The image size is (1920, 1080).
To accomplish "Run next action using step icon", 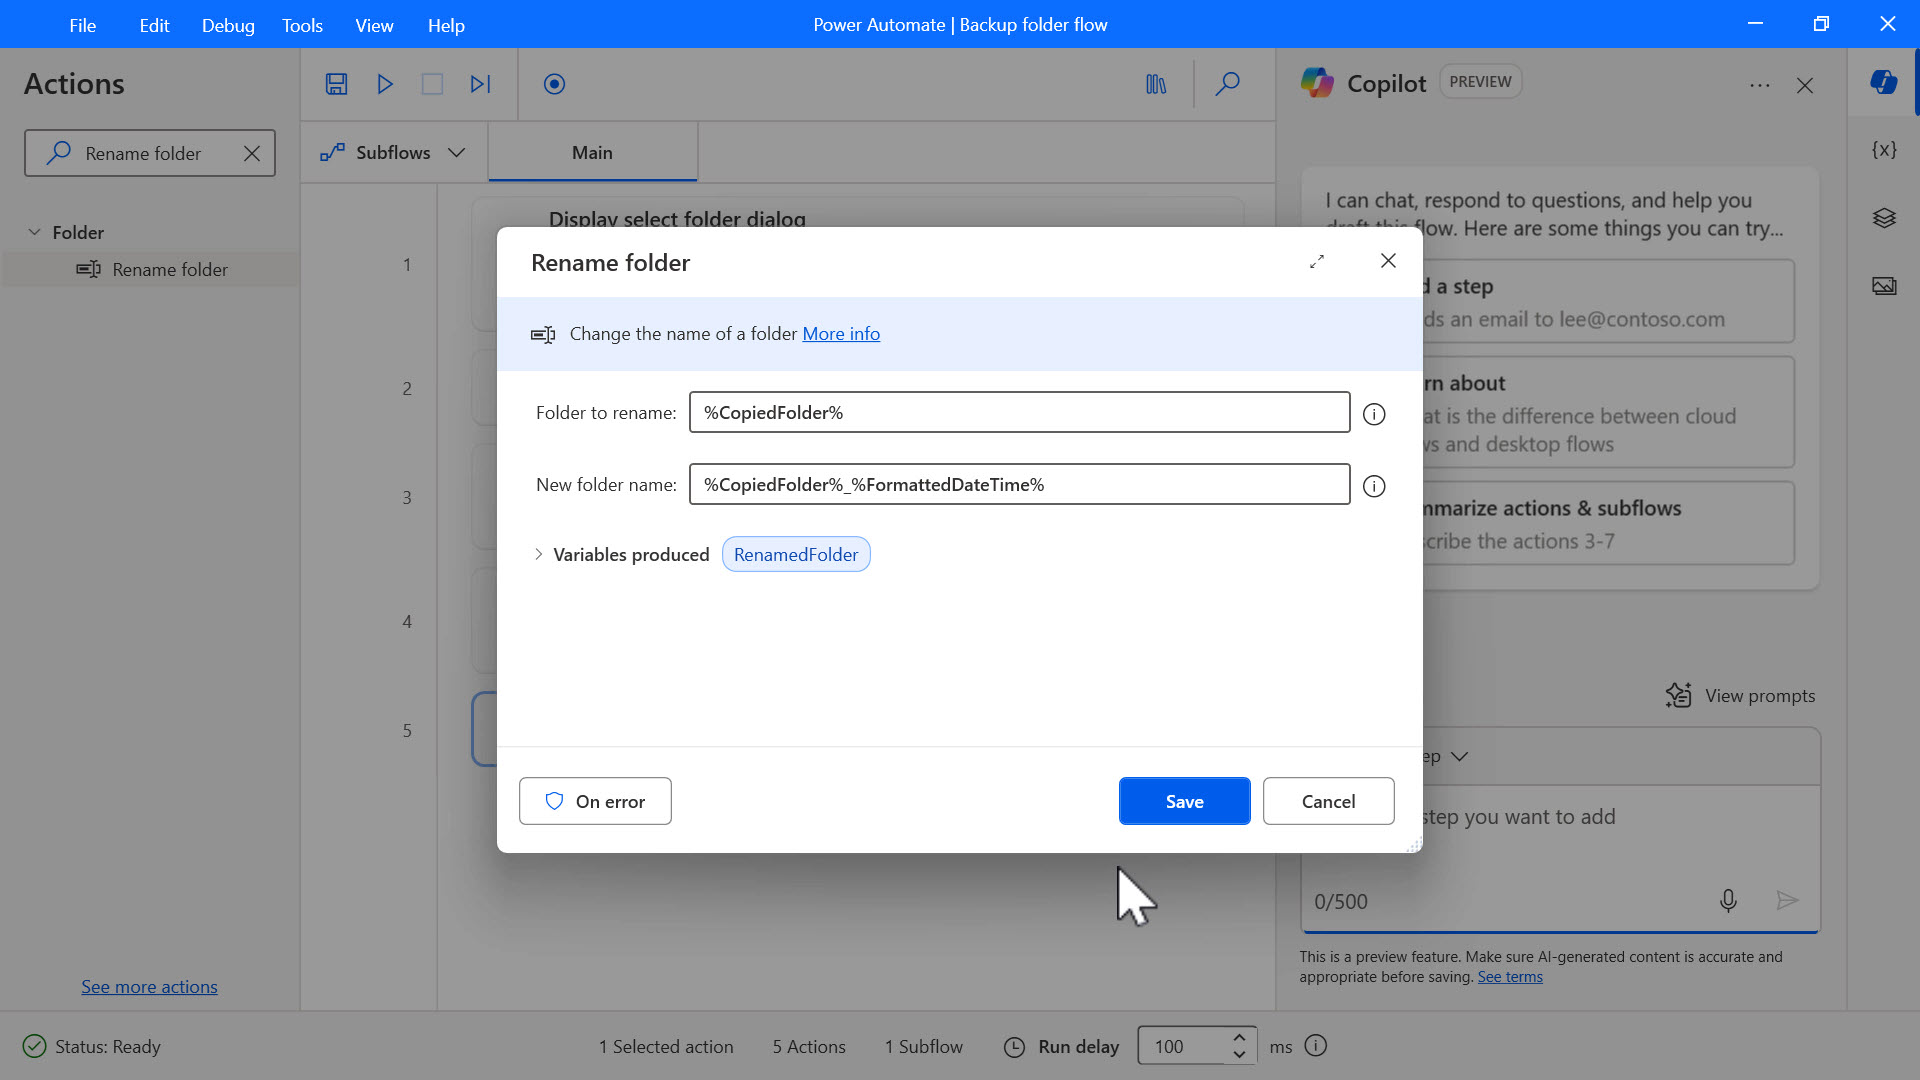I will (x=480, y=84).
